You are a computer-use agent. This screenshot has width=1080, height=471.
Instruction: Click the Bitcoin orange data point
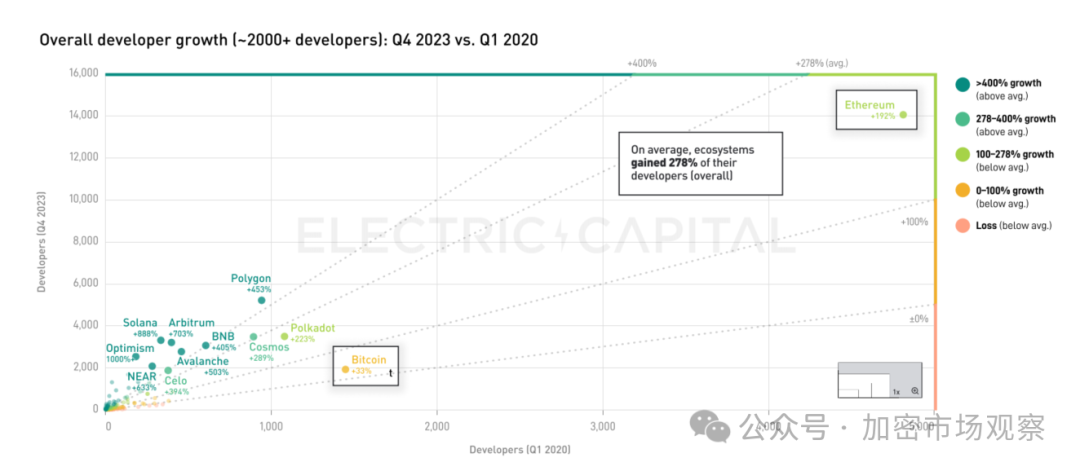coord(346,369)
